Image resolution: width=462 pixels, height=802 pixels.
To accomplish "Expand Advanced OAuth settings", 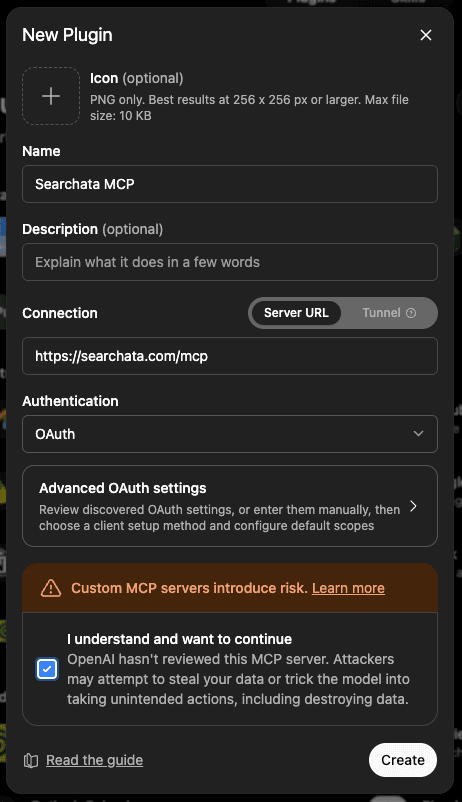I will (x=230, y=506).
